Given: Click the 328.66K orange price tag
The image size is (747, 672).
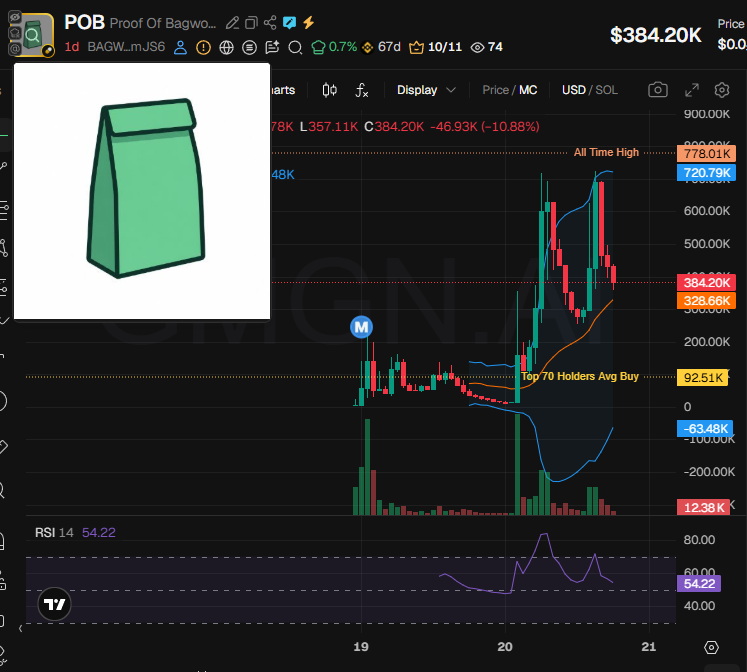Looking at the screenshot, I should (x=707, y=301).
